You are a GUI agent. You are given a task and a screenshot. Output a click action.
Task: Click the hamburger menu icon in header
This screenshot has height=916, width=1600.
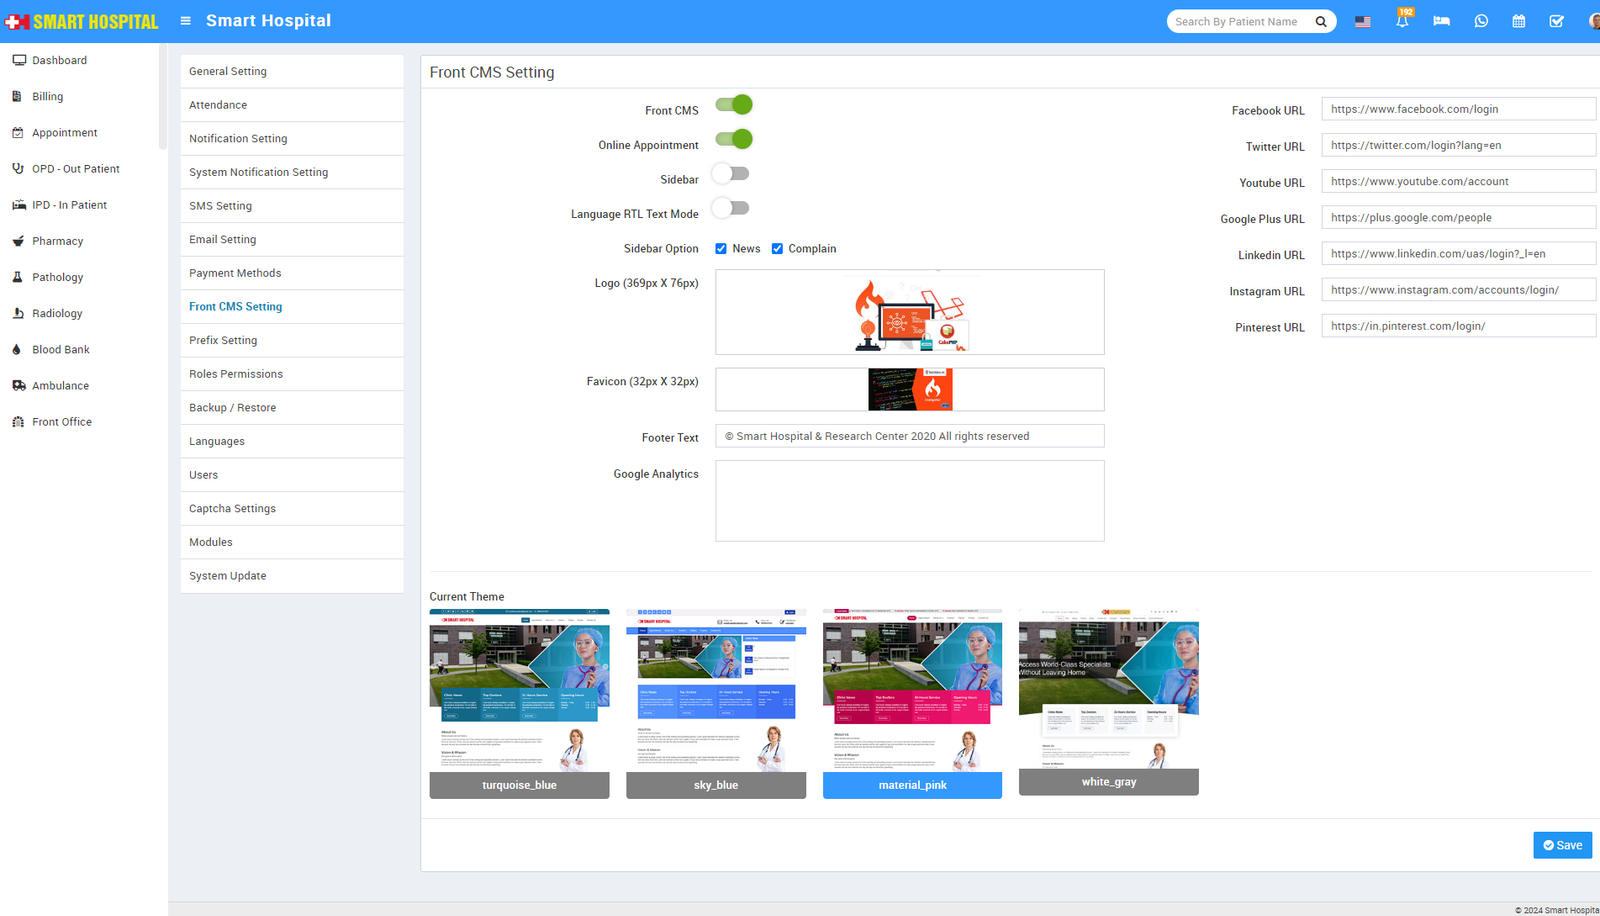(185, 21)
